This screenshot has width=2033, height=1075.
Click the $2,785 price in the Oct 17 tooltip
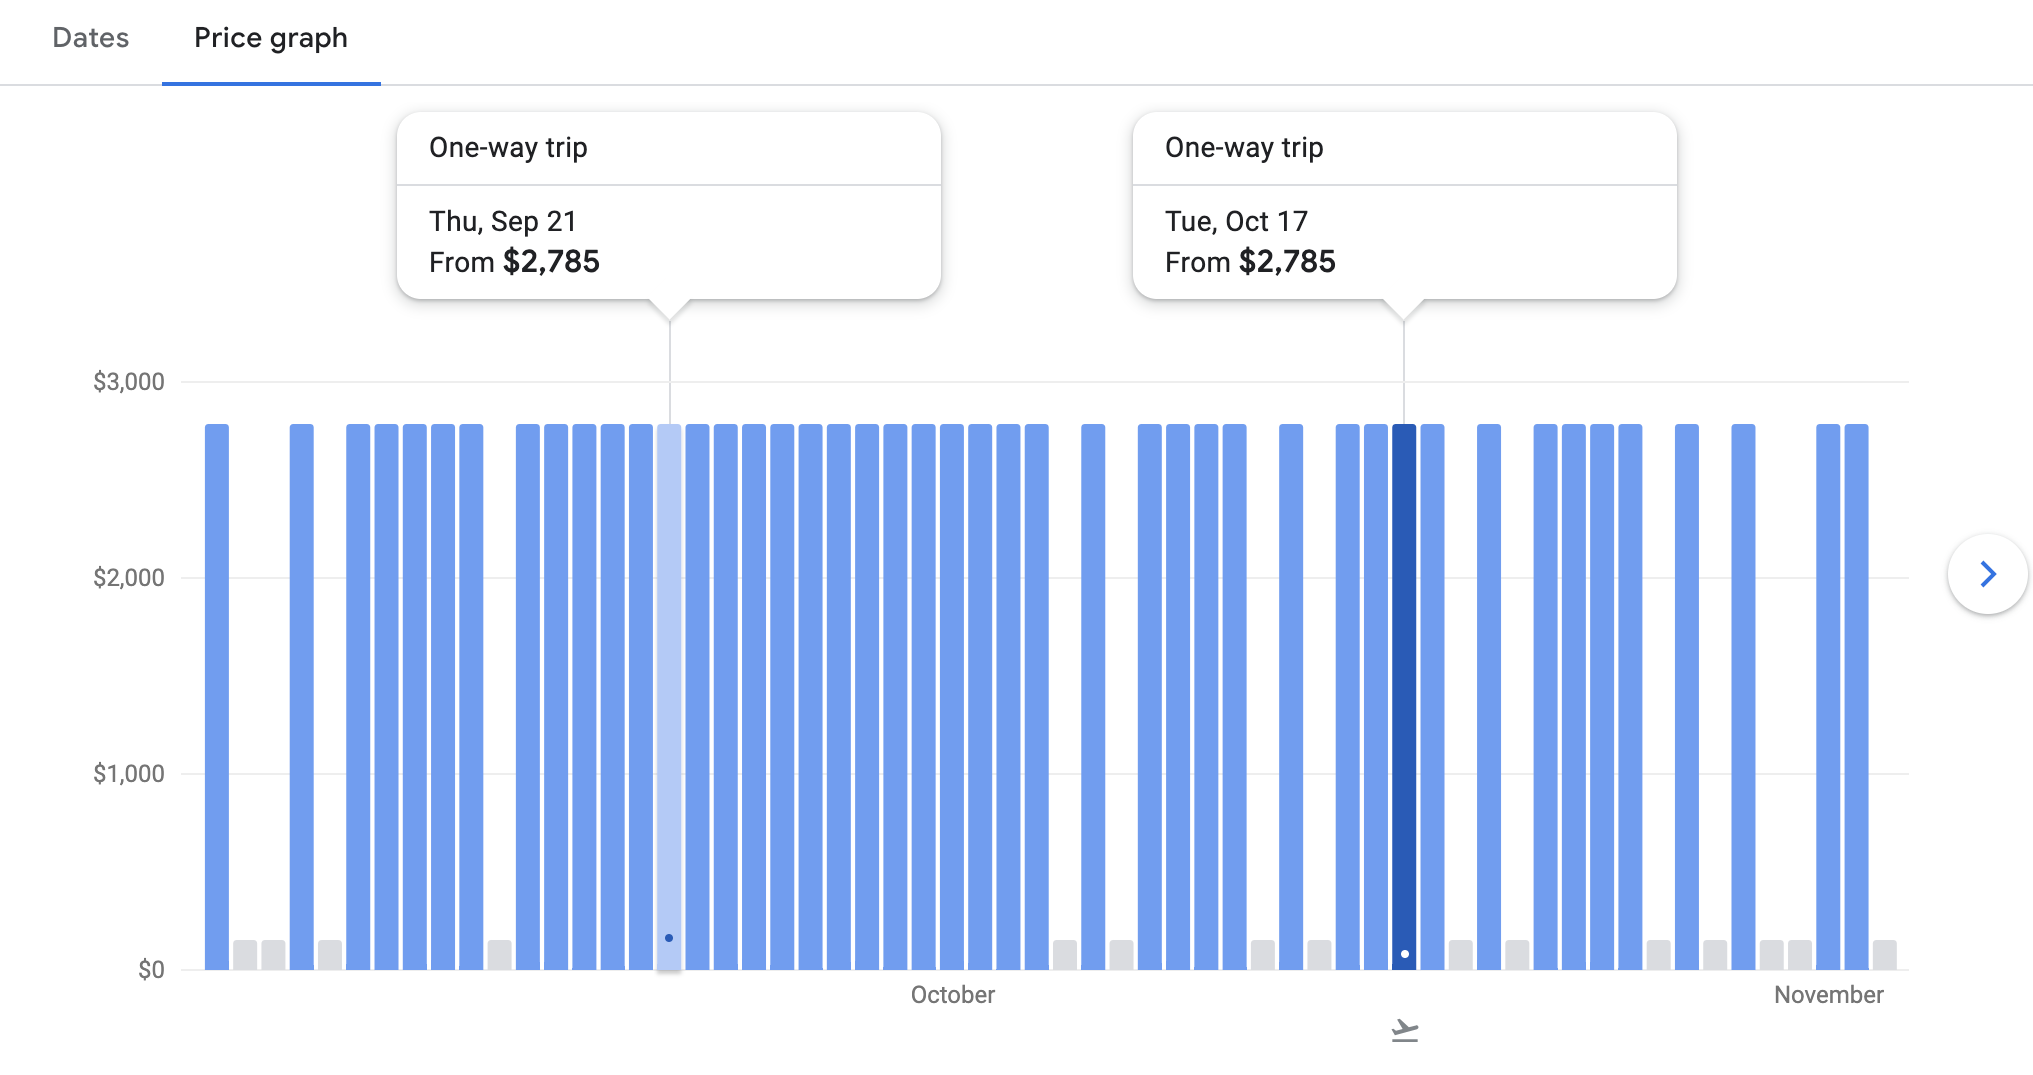click(1287, 262)
